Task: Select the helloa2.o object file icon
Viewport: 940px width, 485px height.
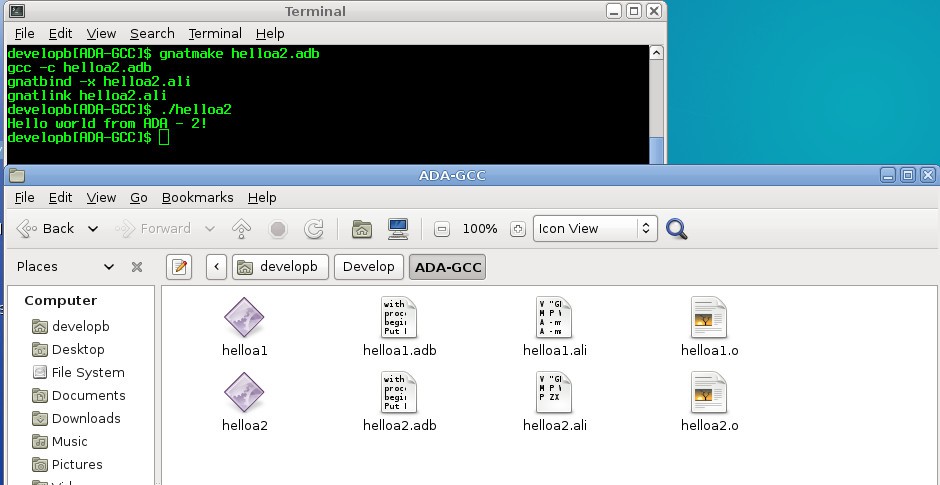Action: 709,393
